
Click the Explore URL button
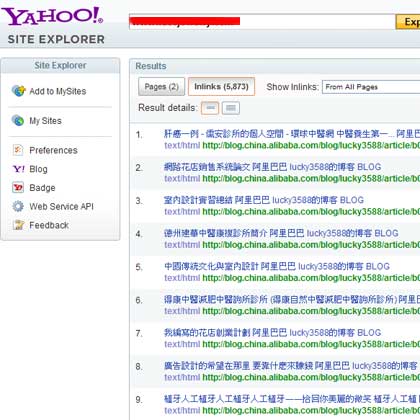(x=408, y=22)
